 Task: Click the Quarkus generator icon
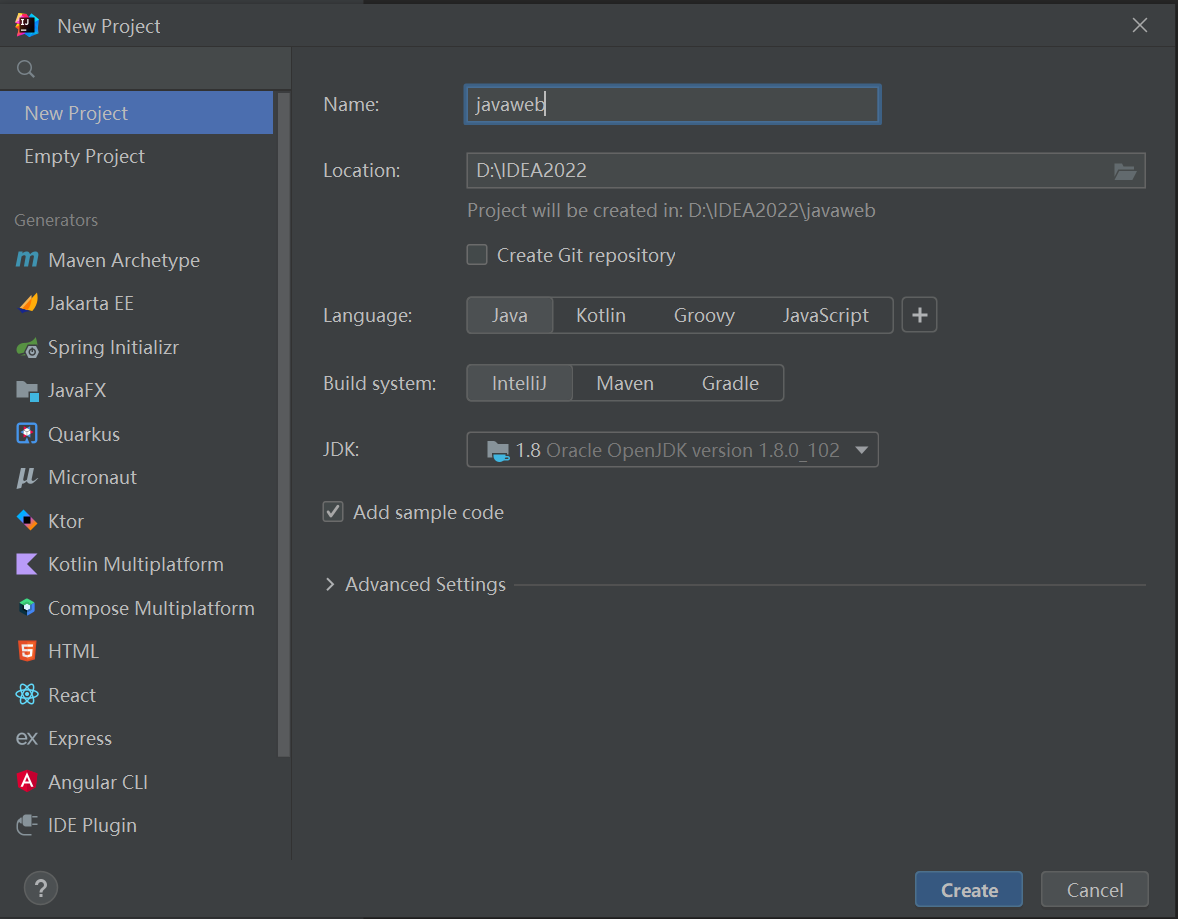[27, 434]
